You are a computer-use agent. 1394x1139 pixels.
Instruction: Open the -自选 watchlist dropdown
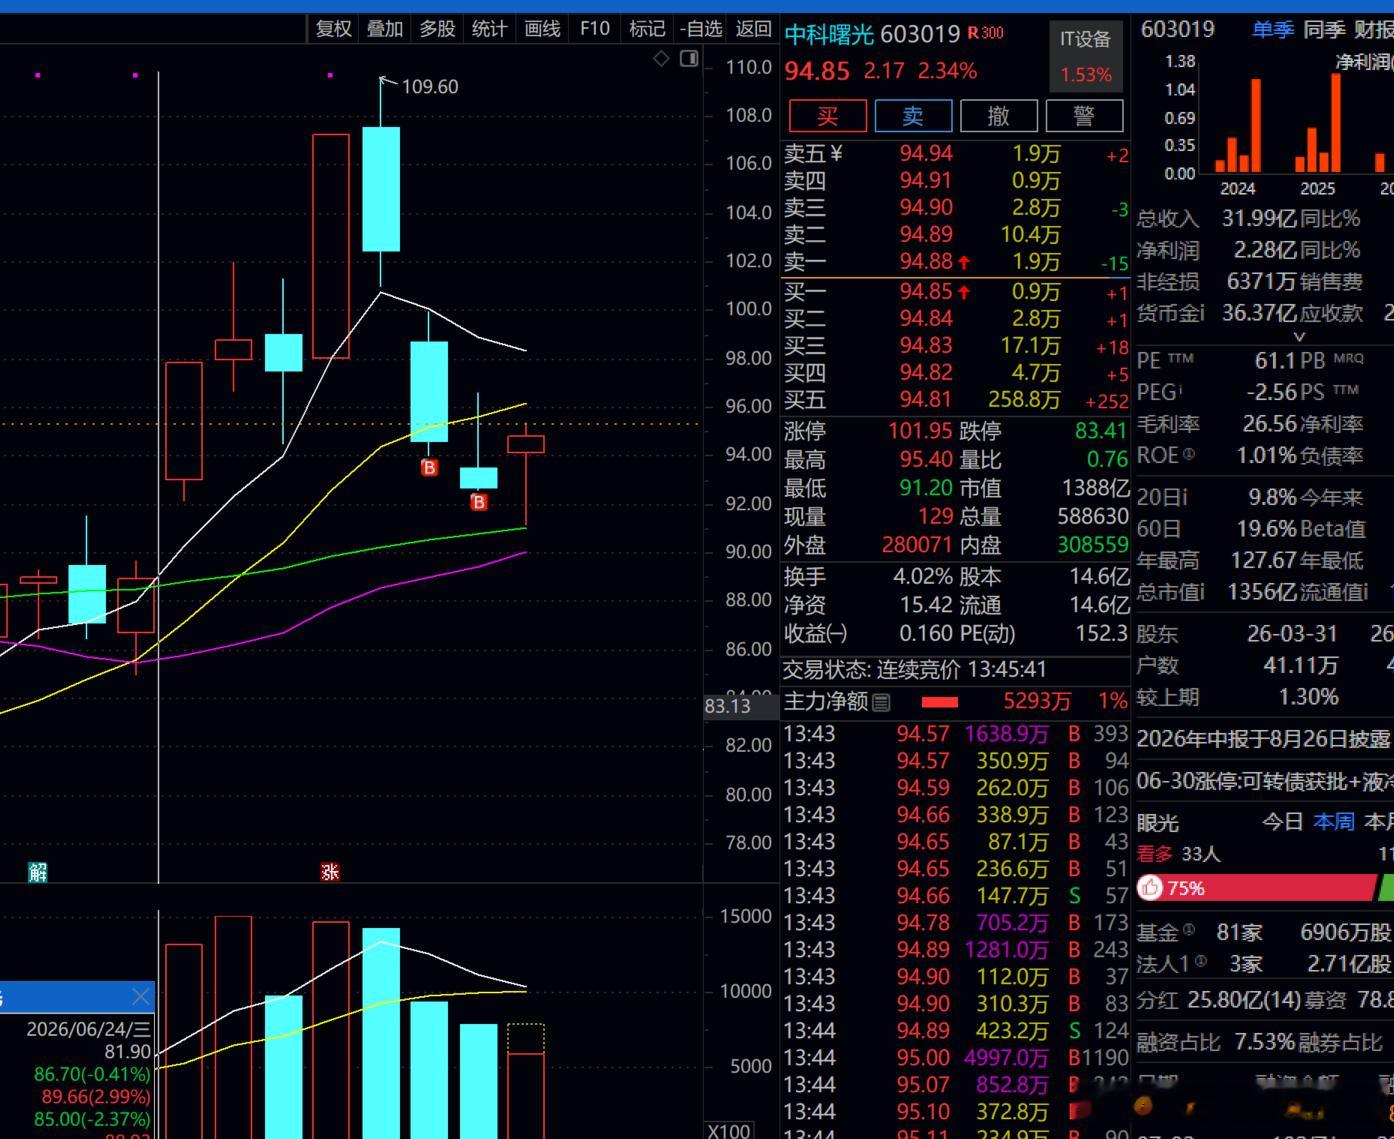(700, 29)
